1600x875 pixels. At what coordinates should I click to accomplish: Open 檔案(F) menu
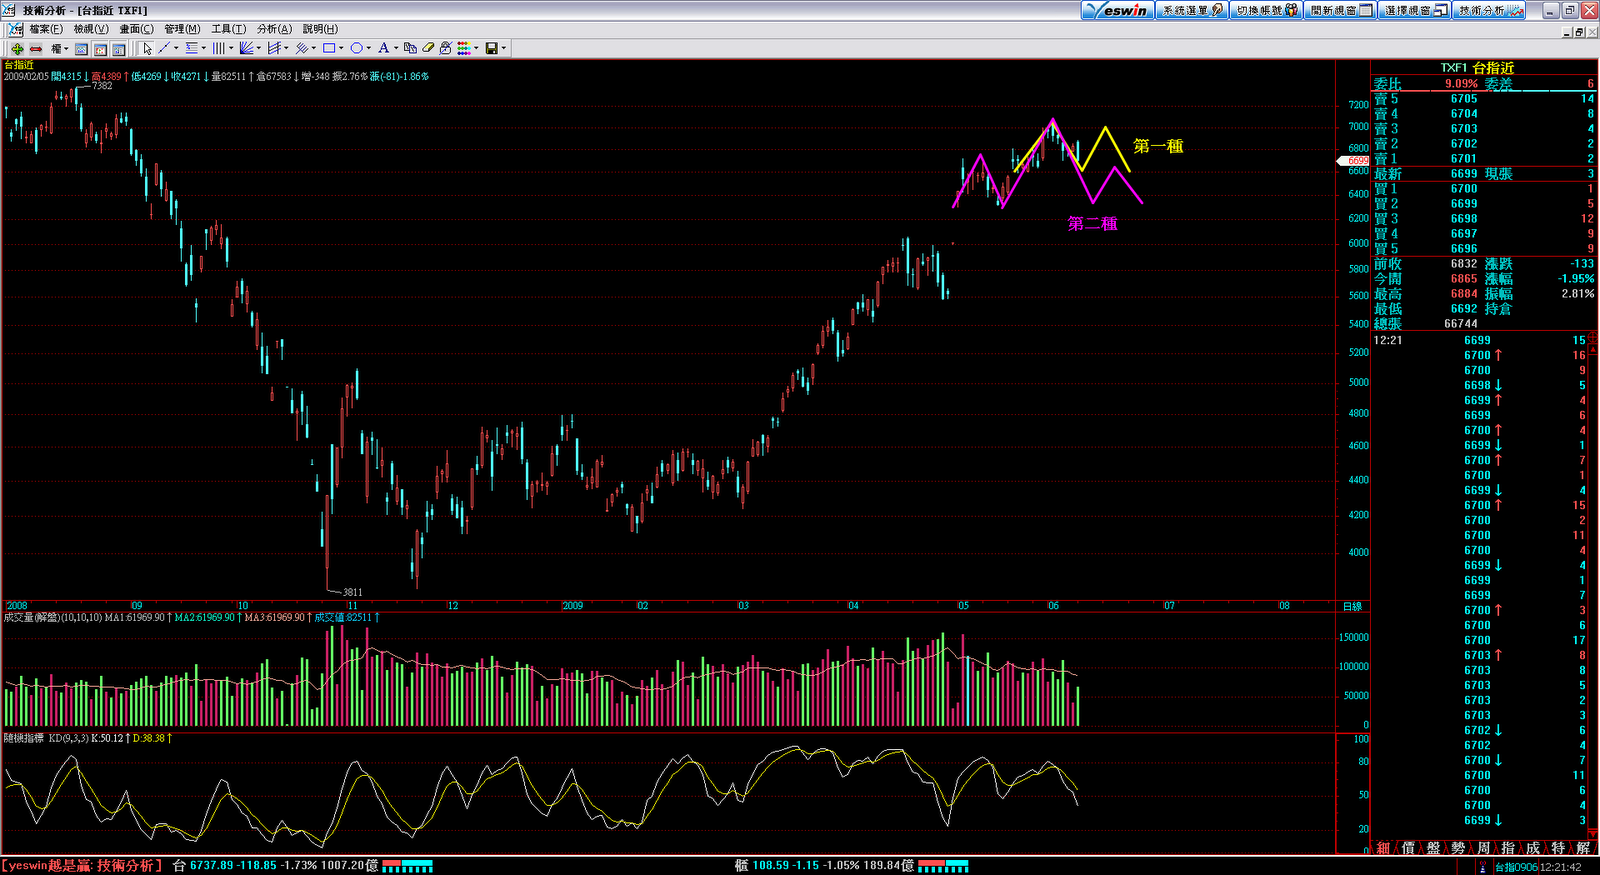(x=46, y=29)
